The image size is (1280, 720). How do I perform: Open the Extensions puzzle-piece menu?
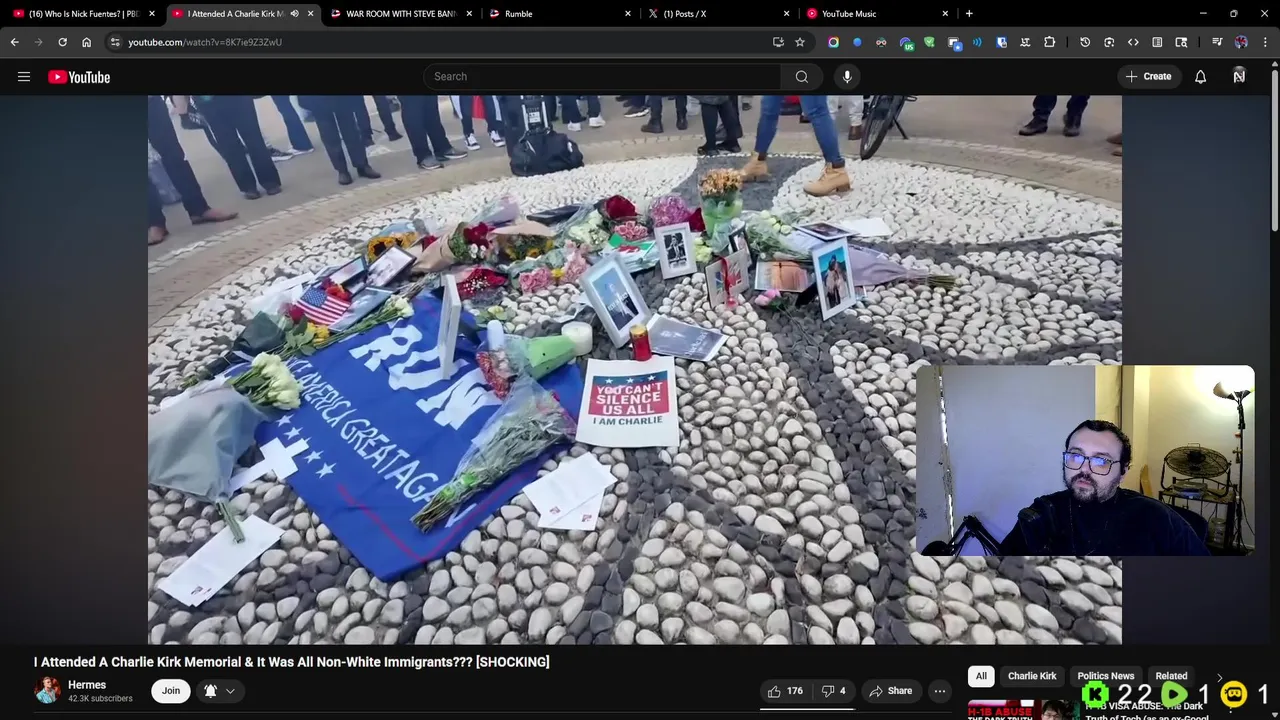(1049, 42)
